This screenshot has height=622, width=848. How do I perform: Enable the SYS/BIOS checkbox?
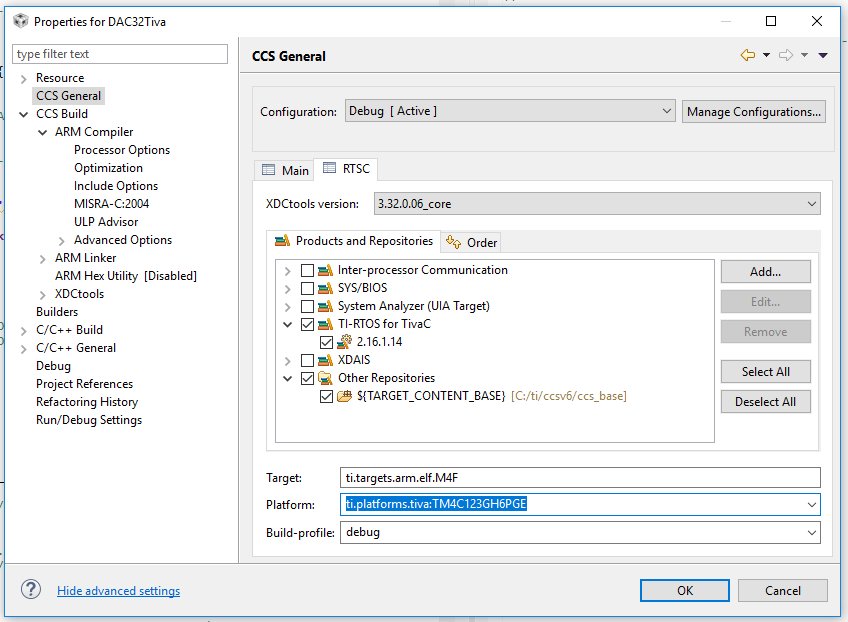click(x=307, y=288)
